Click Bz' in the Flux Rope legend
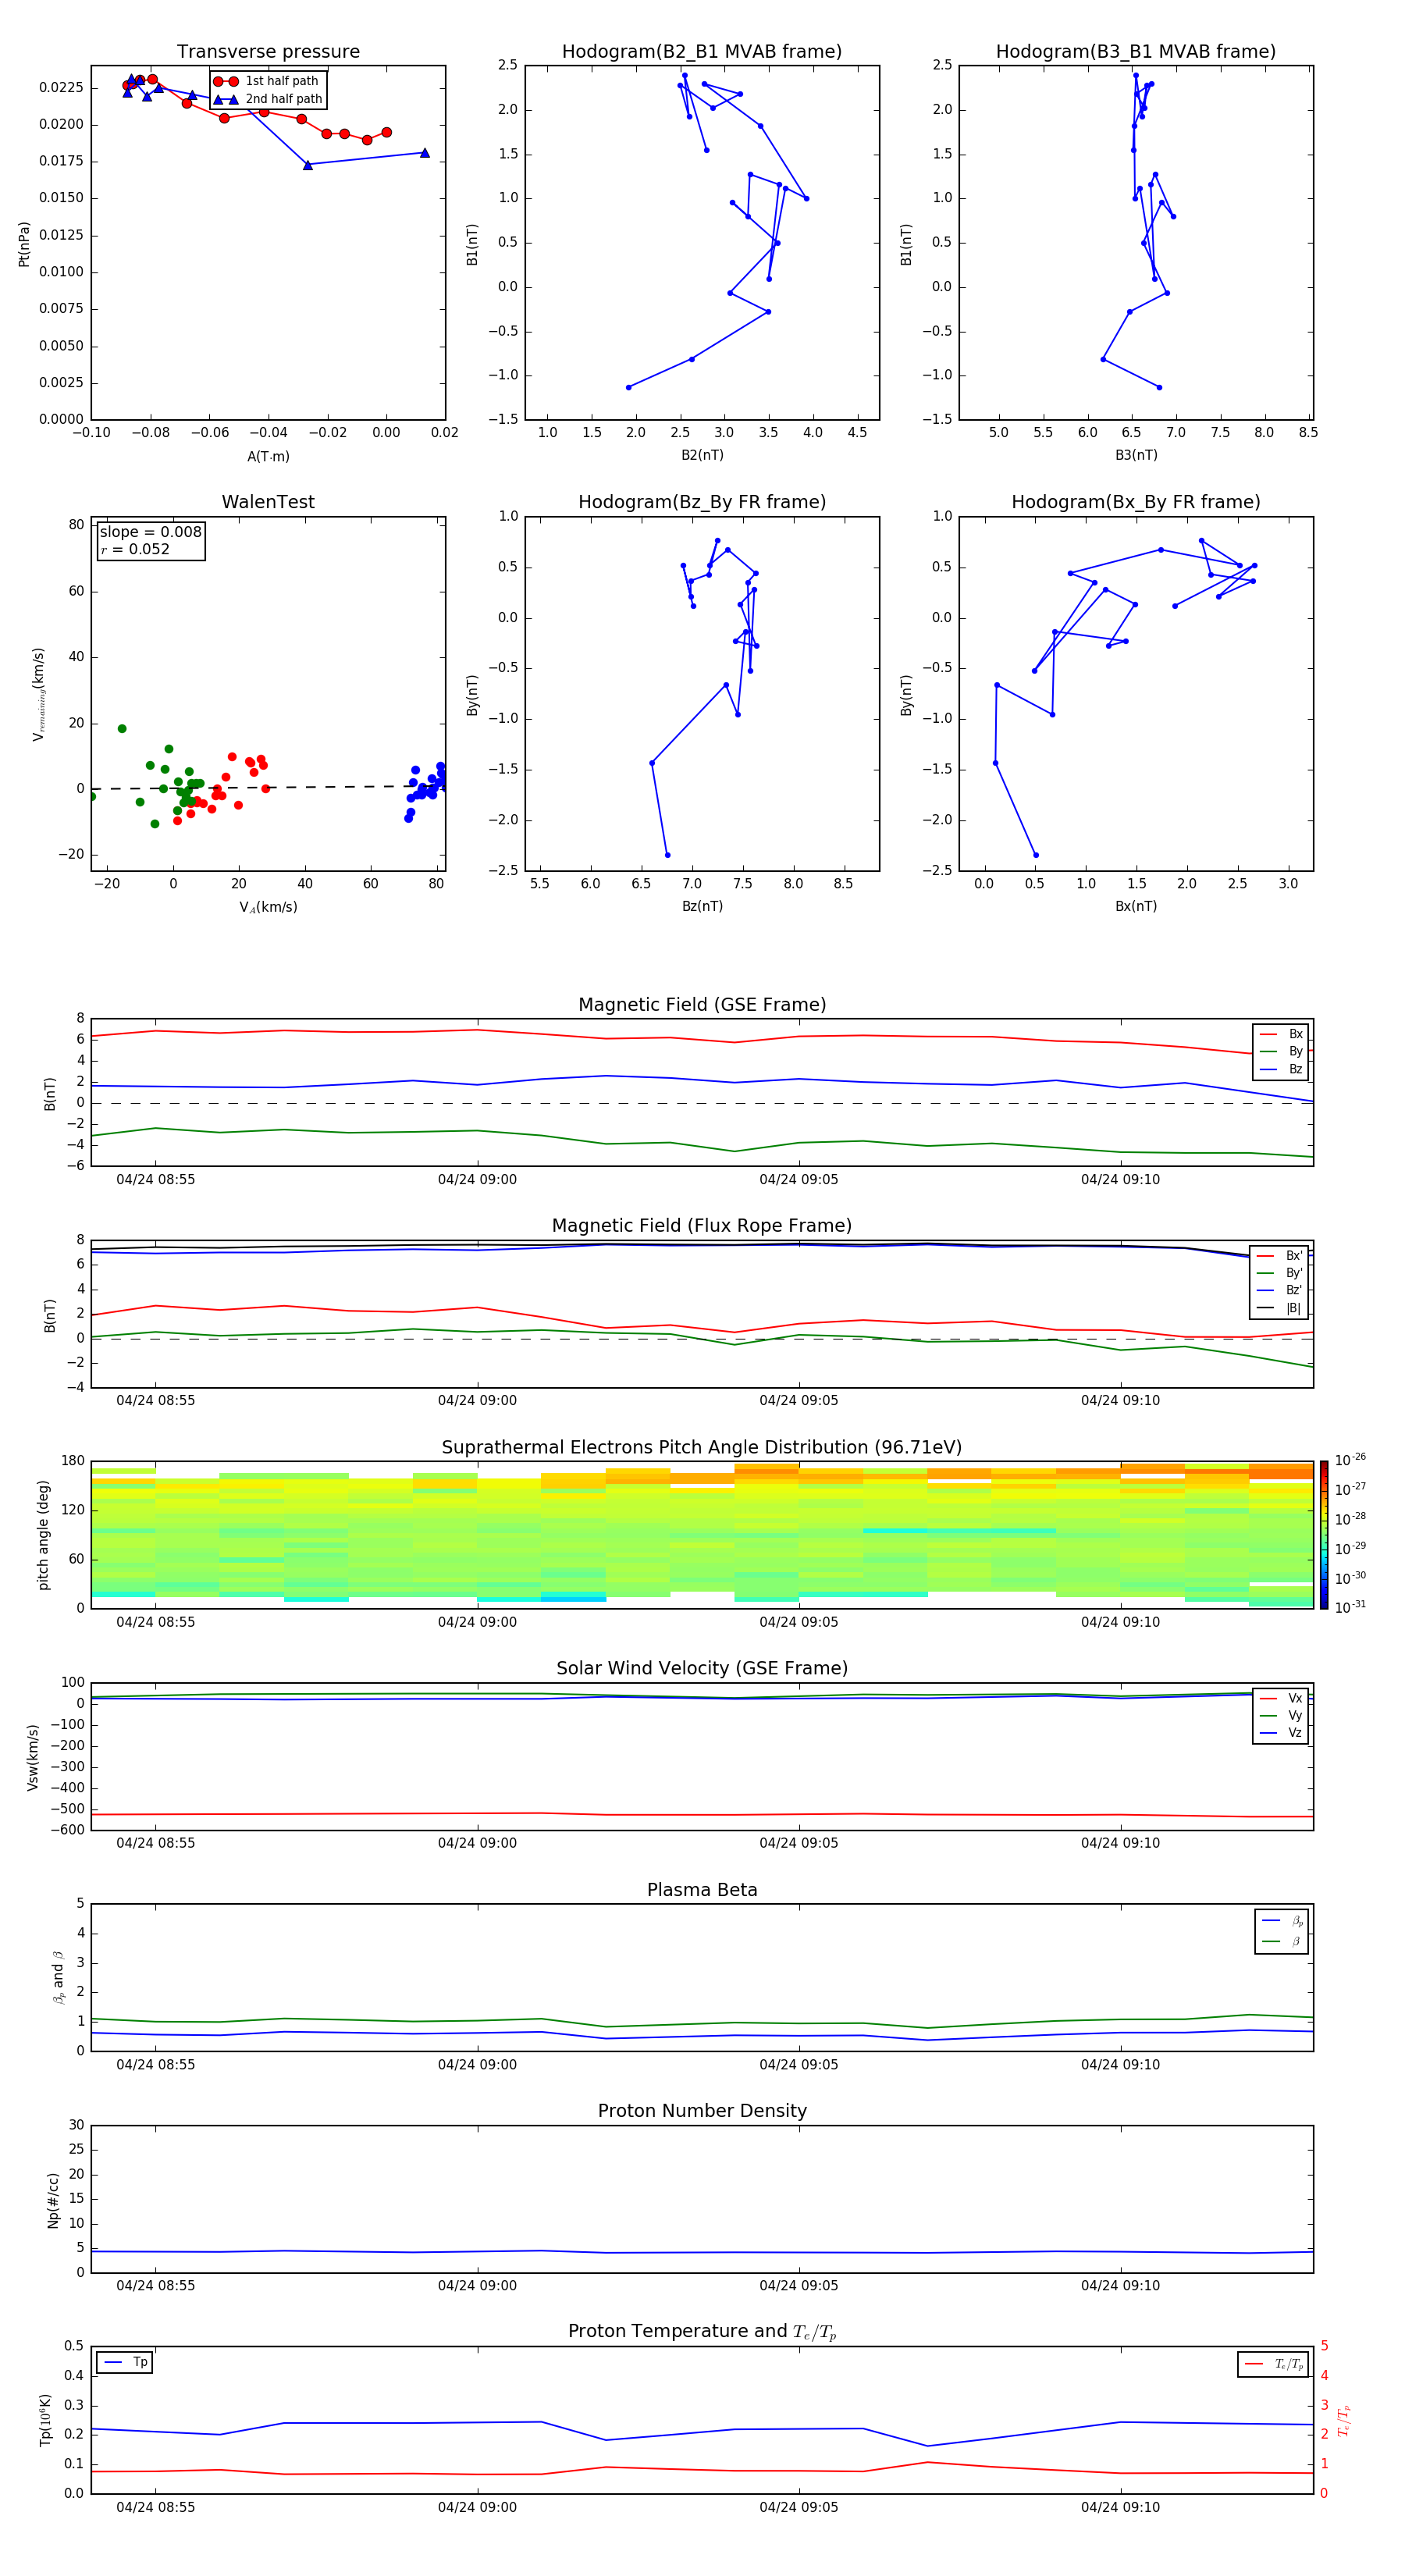This screenshot has width=1405, height=2576. point(1294,1290)
